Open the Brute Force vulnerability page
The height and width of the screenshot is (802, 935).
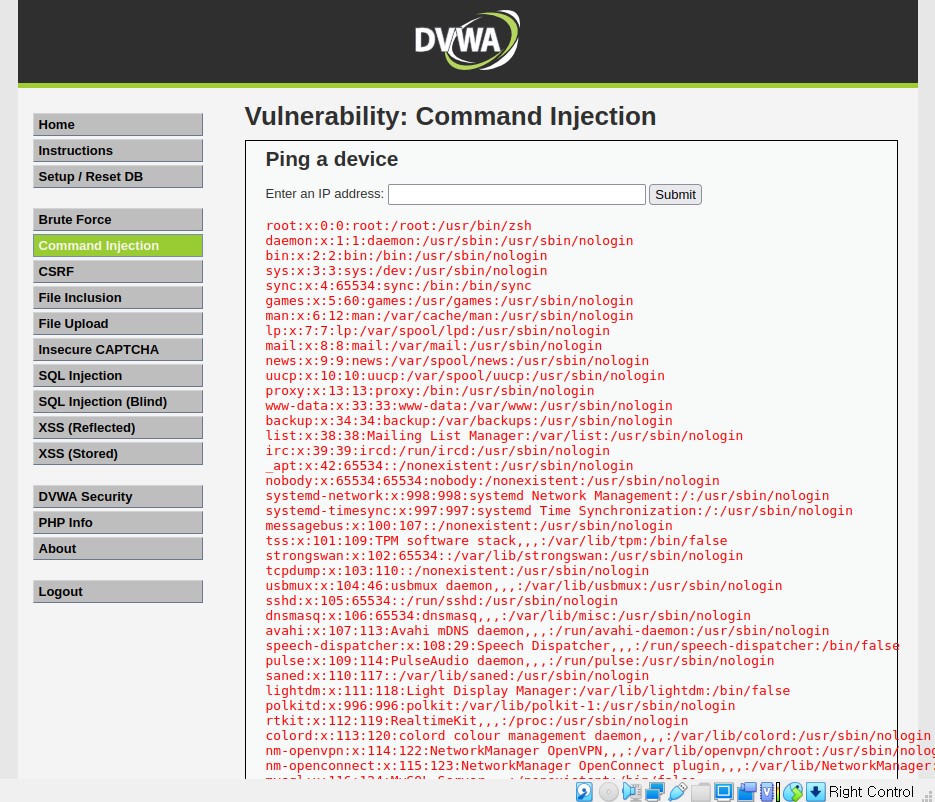[x=118, y=219]
